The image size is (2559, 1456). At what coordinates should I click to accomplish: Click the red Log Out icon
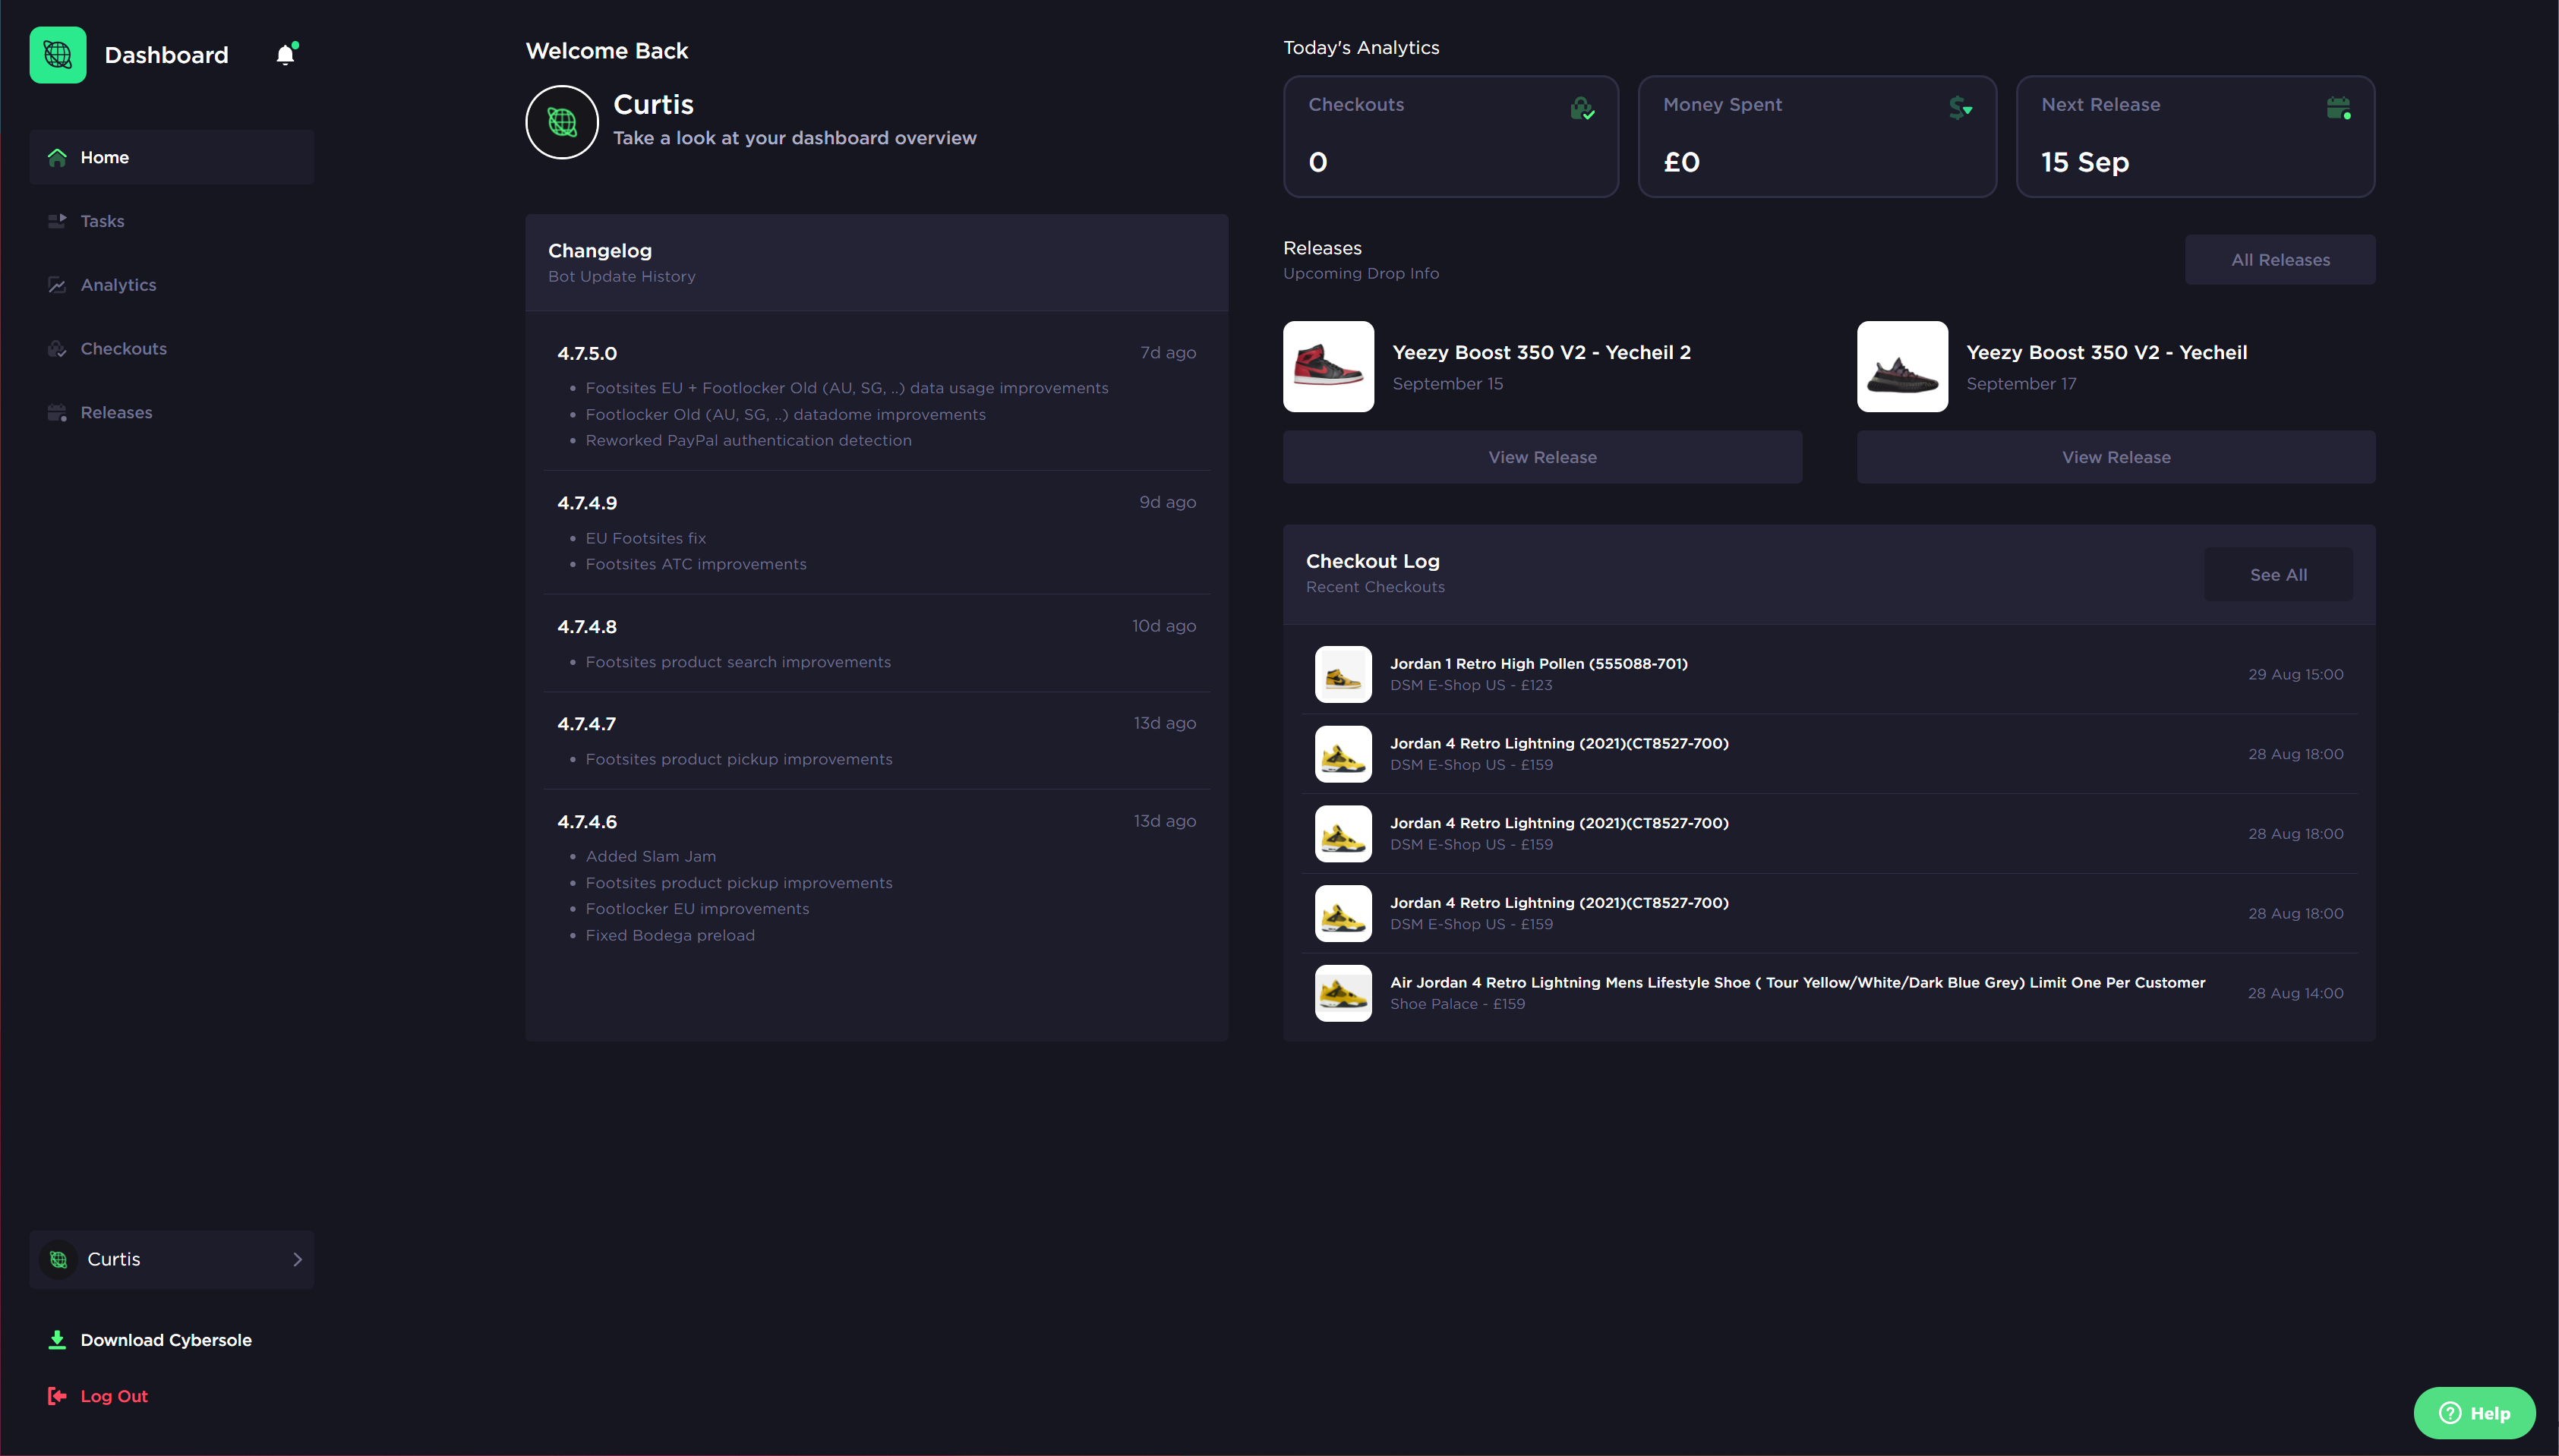point(57,1396)
